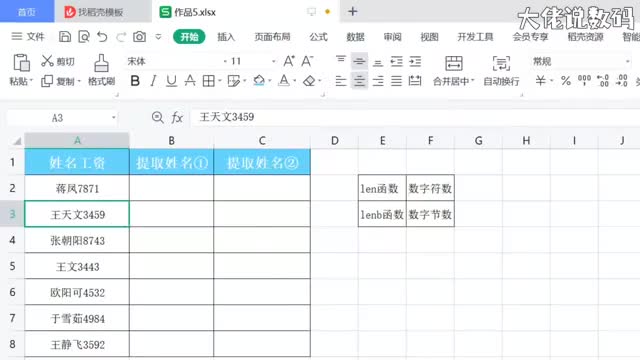Image resolution: width=640 pixels, height=360 pixels.
Task: Click distributed alignment icon
Action: coord(415,81)
